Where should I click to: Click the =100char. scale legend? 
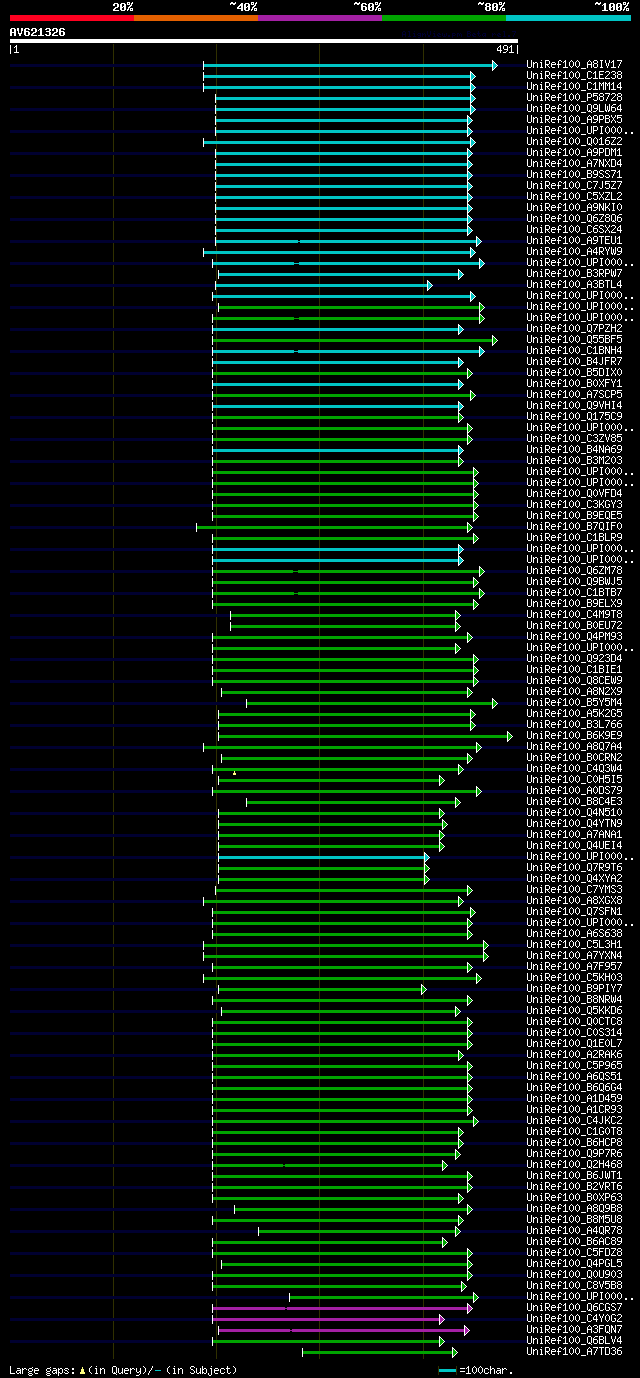(x=476, y=1370)
